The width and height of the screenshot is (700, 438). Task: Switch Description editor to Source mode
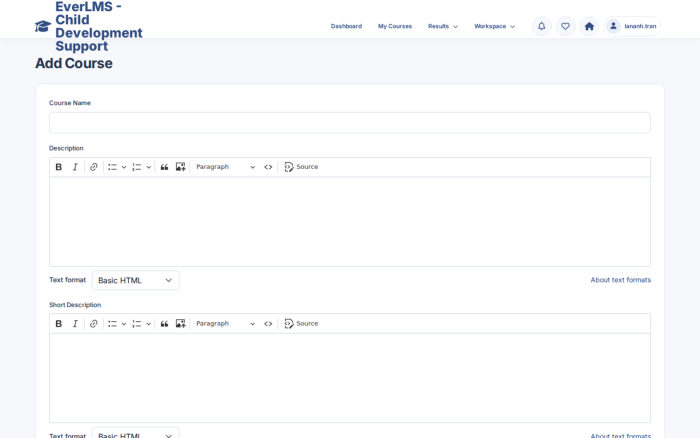click(x=301, y=167)
